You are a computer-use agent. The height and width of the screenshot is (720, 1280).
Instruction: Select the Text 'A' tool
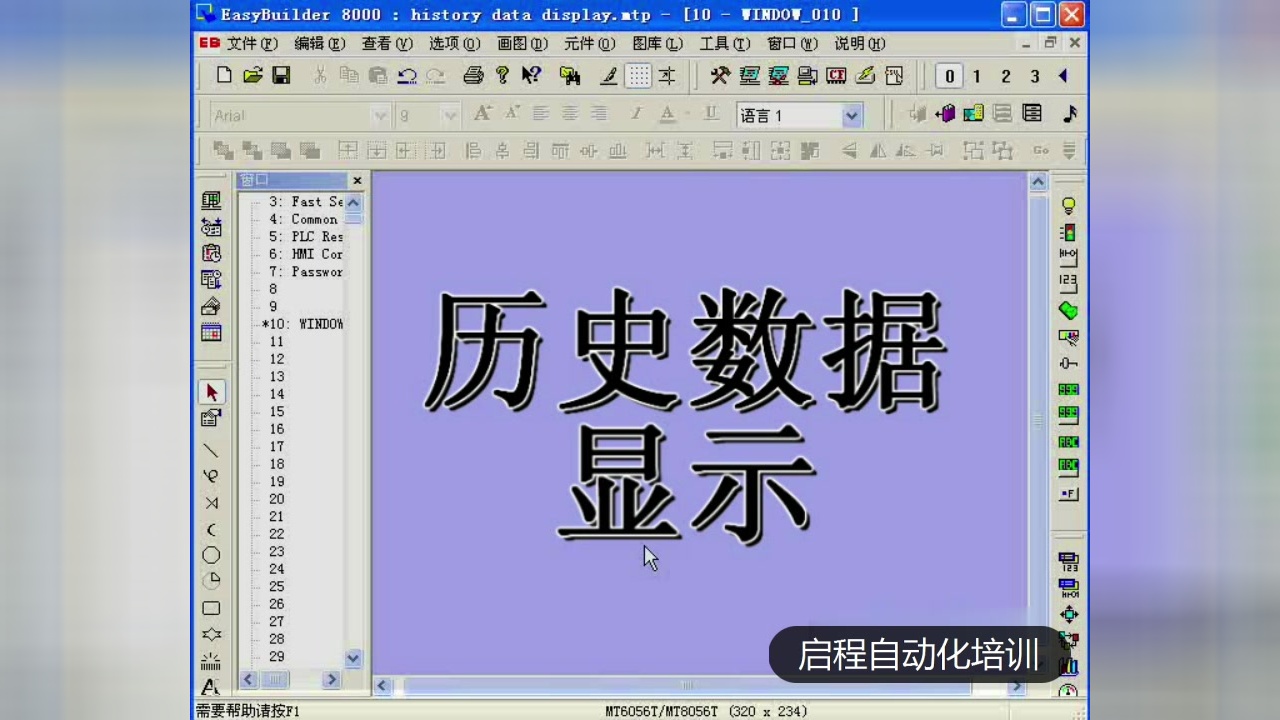(211, 687)
